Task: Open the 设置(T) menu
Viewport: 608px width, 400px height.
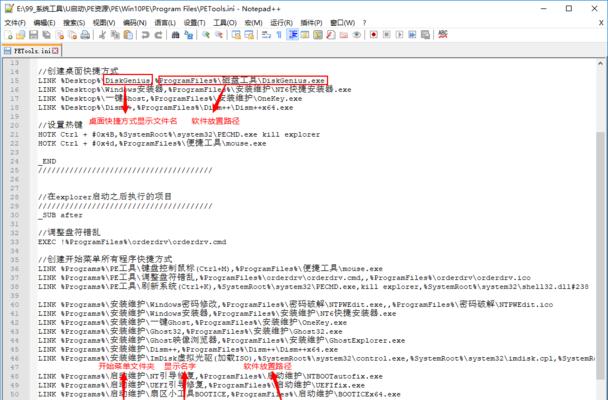Action: [x=194, y=23]
